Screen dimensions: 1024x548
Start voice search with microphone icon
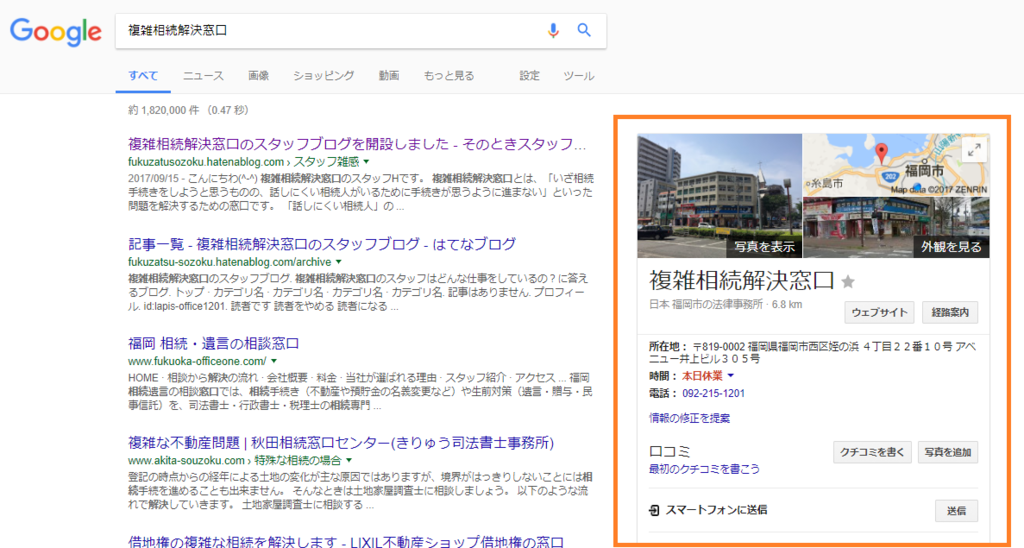(x=552, y=30)
